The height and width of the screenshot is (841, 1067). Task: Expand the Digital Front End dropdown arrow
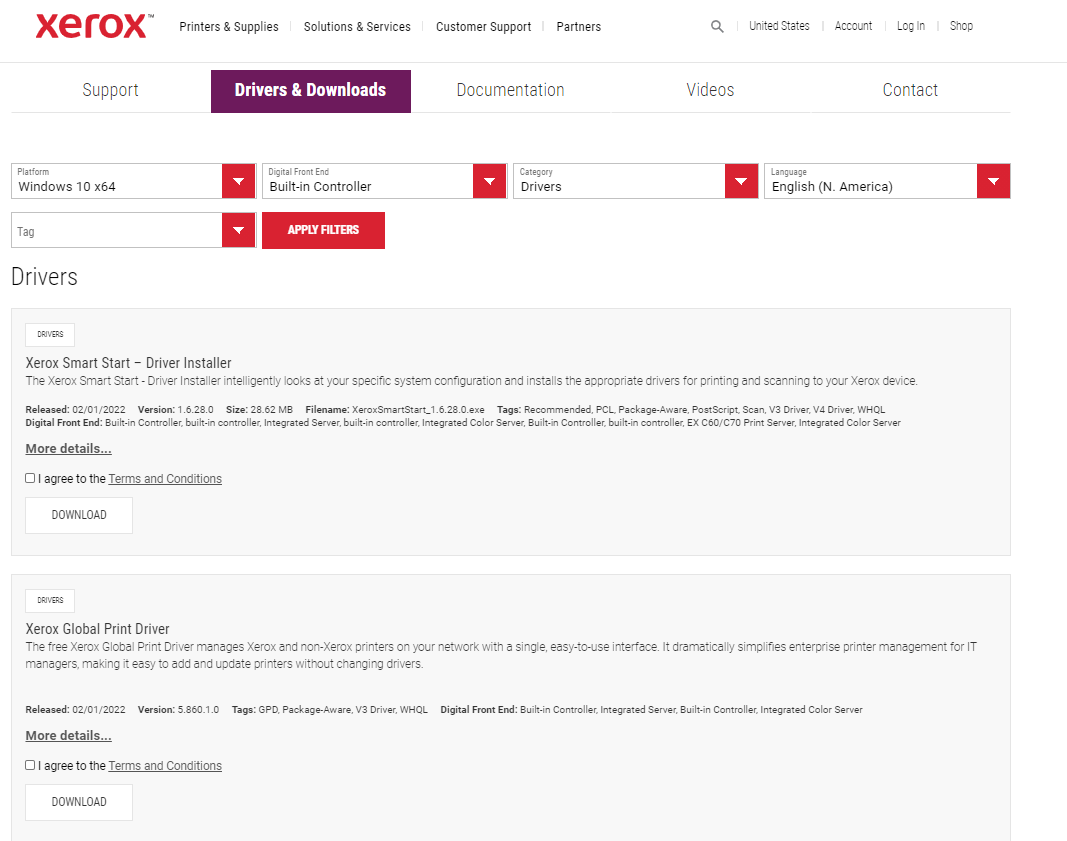pos(489,181)
